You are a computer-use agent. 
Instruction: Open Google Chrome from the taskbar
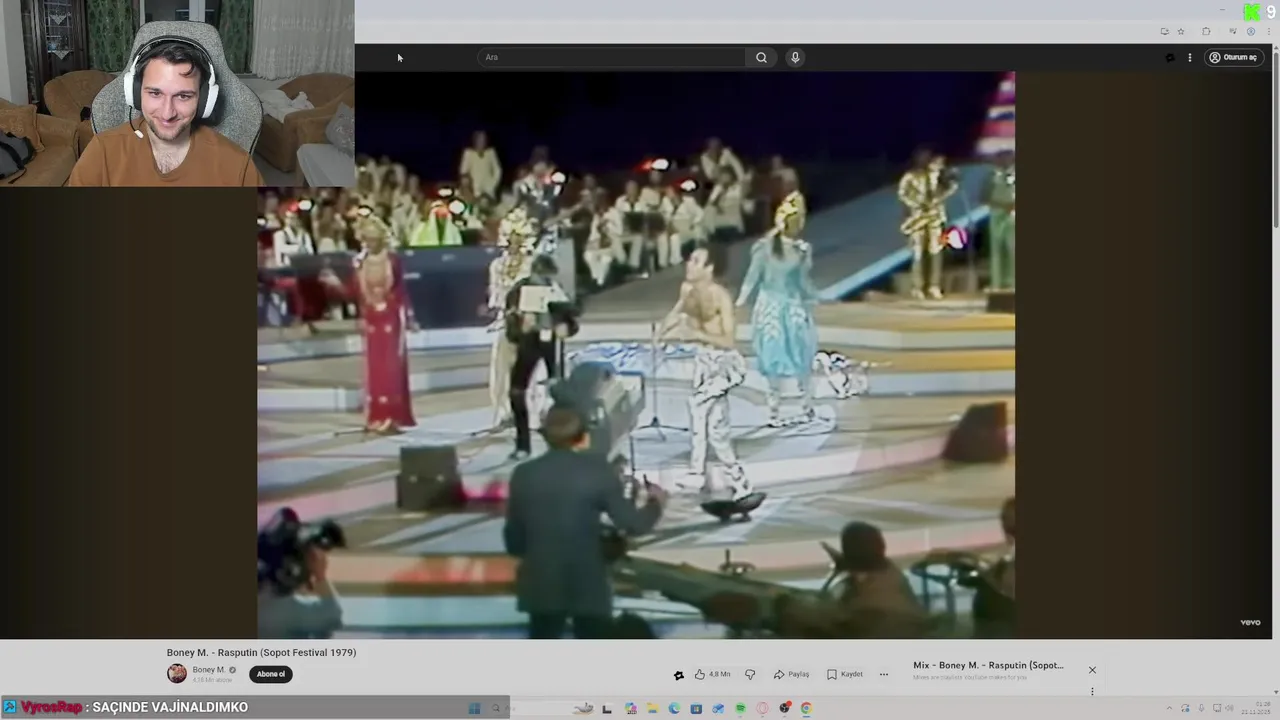806,708
